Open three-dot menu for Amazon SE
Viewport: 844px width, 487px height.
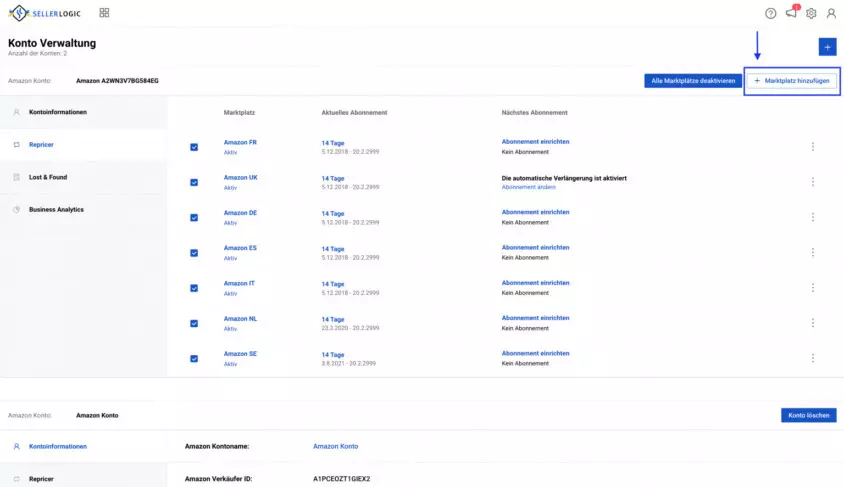(x=813, y=358)
